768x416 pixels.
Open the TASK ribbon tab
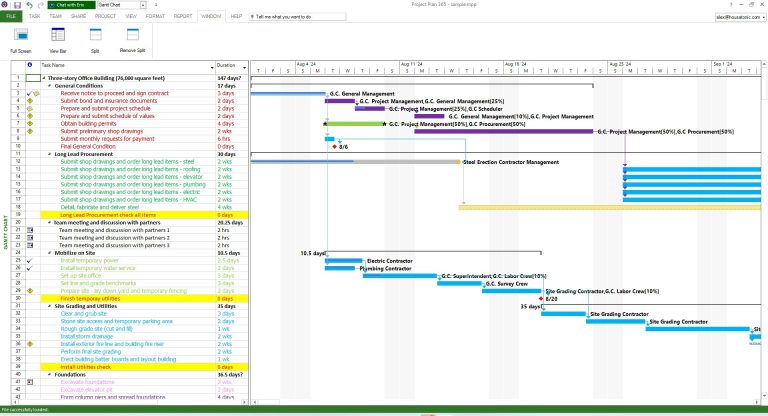[x=34, y=16]
